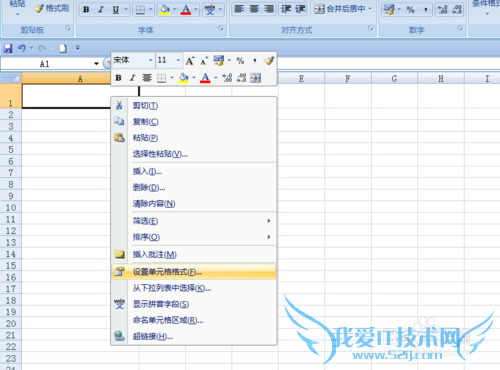Choose 插入(I)... in context menu
This screenshot has height=370, width=500.
click(194, 171)
